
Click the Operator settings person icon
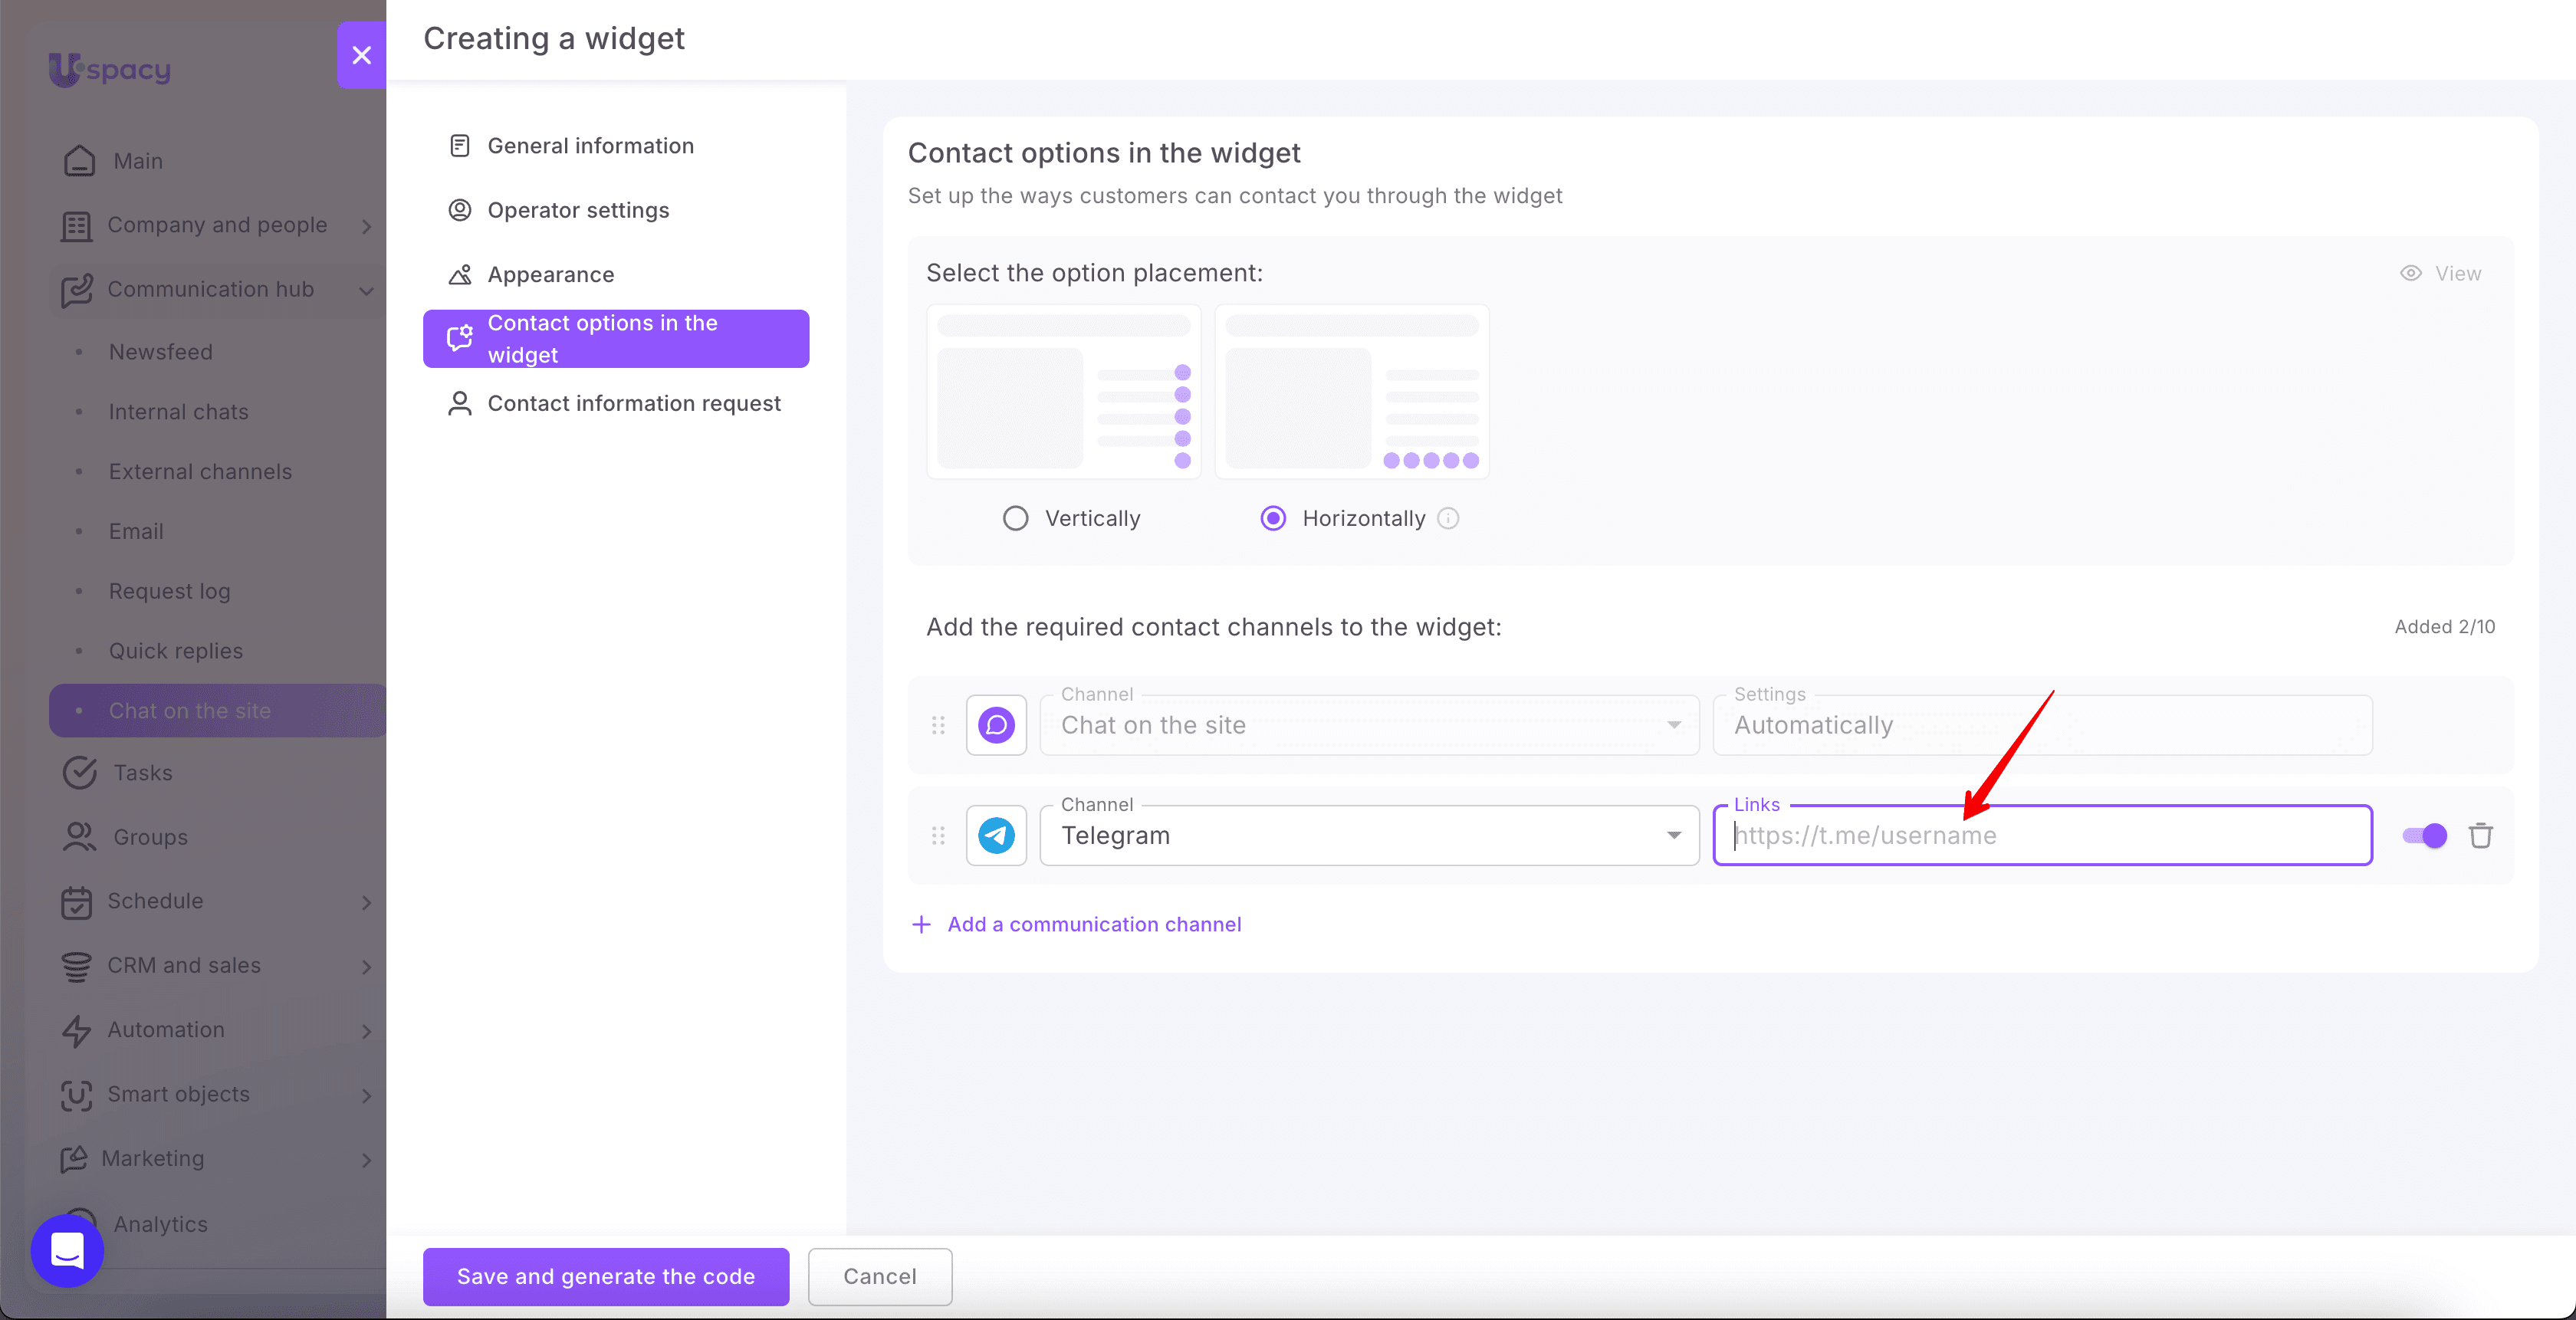click(460, 210)
